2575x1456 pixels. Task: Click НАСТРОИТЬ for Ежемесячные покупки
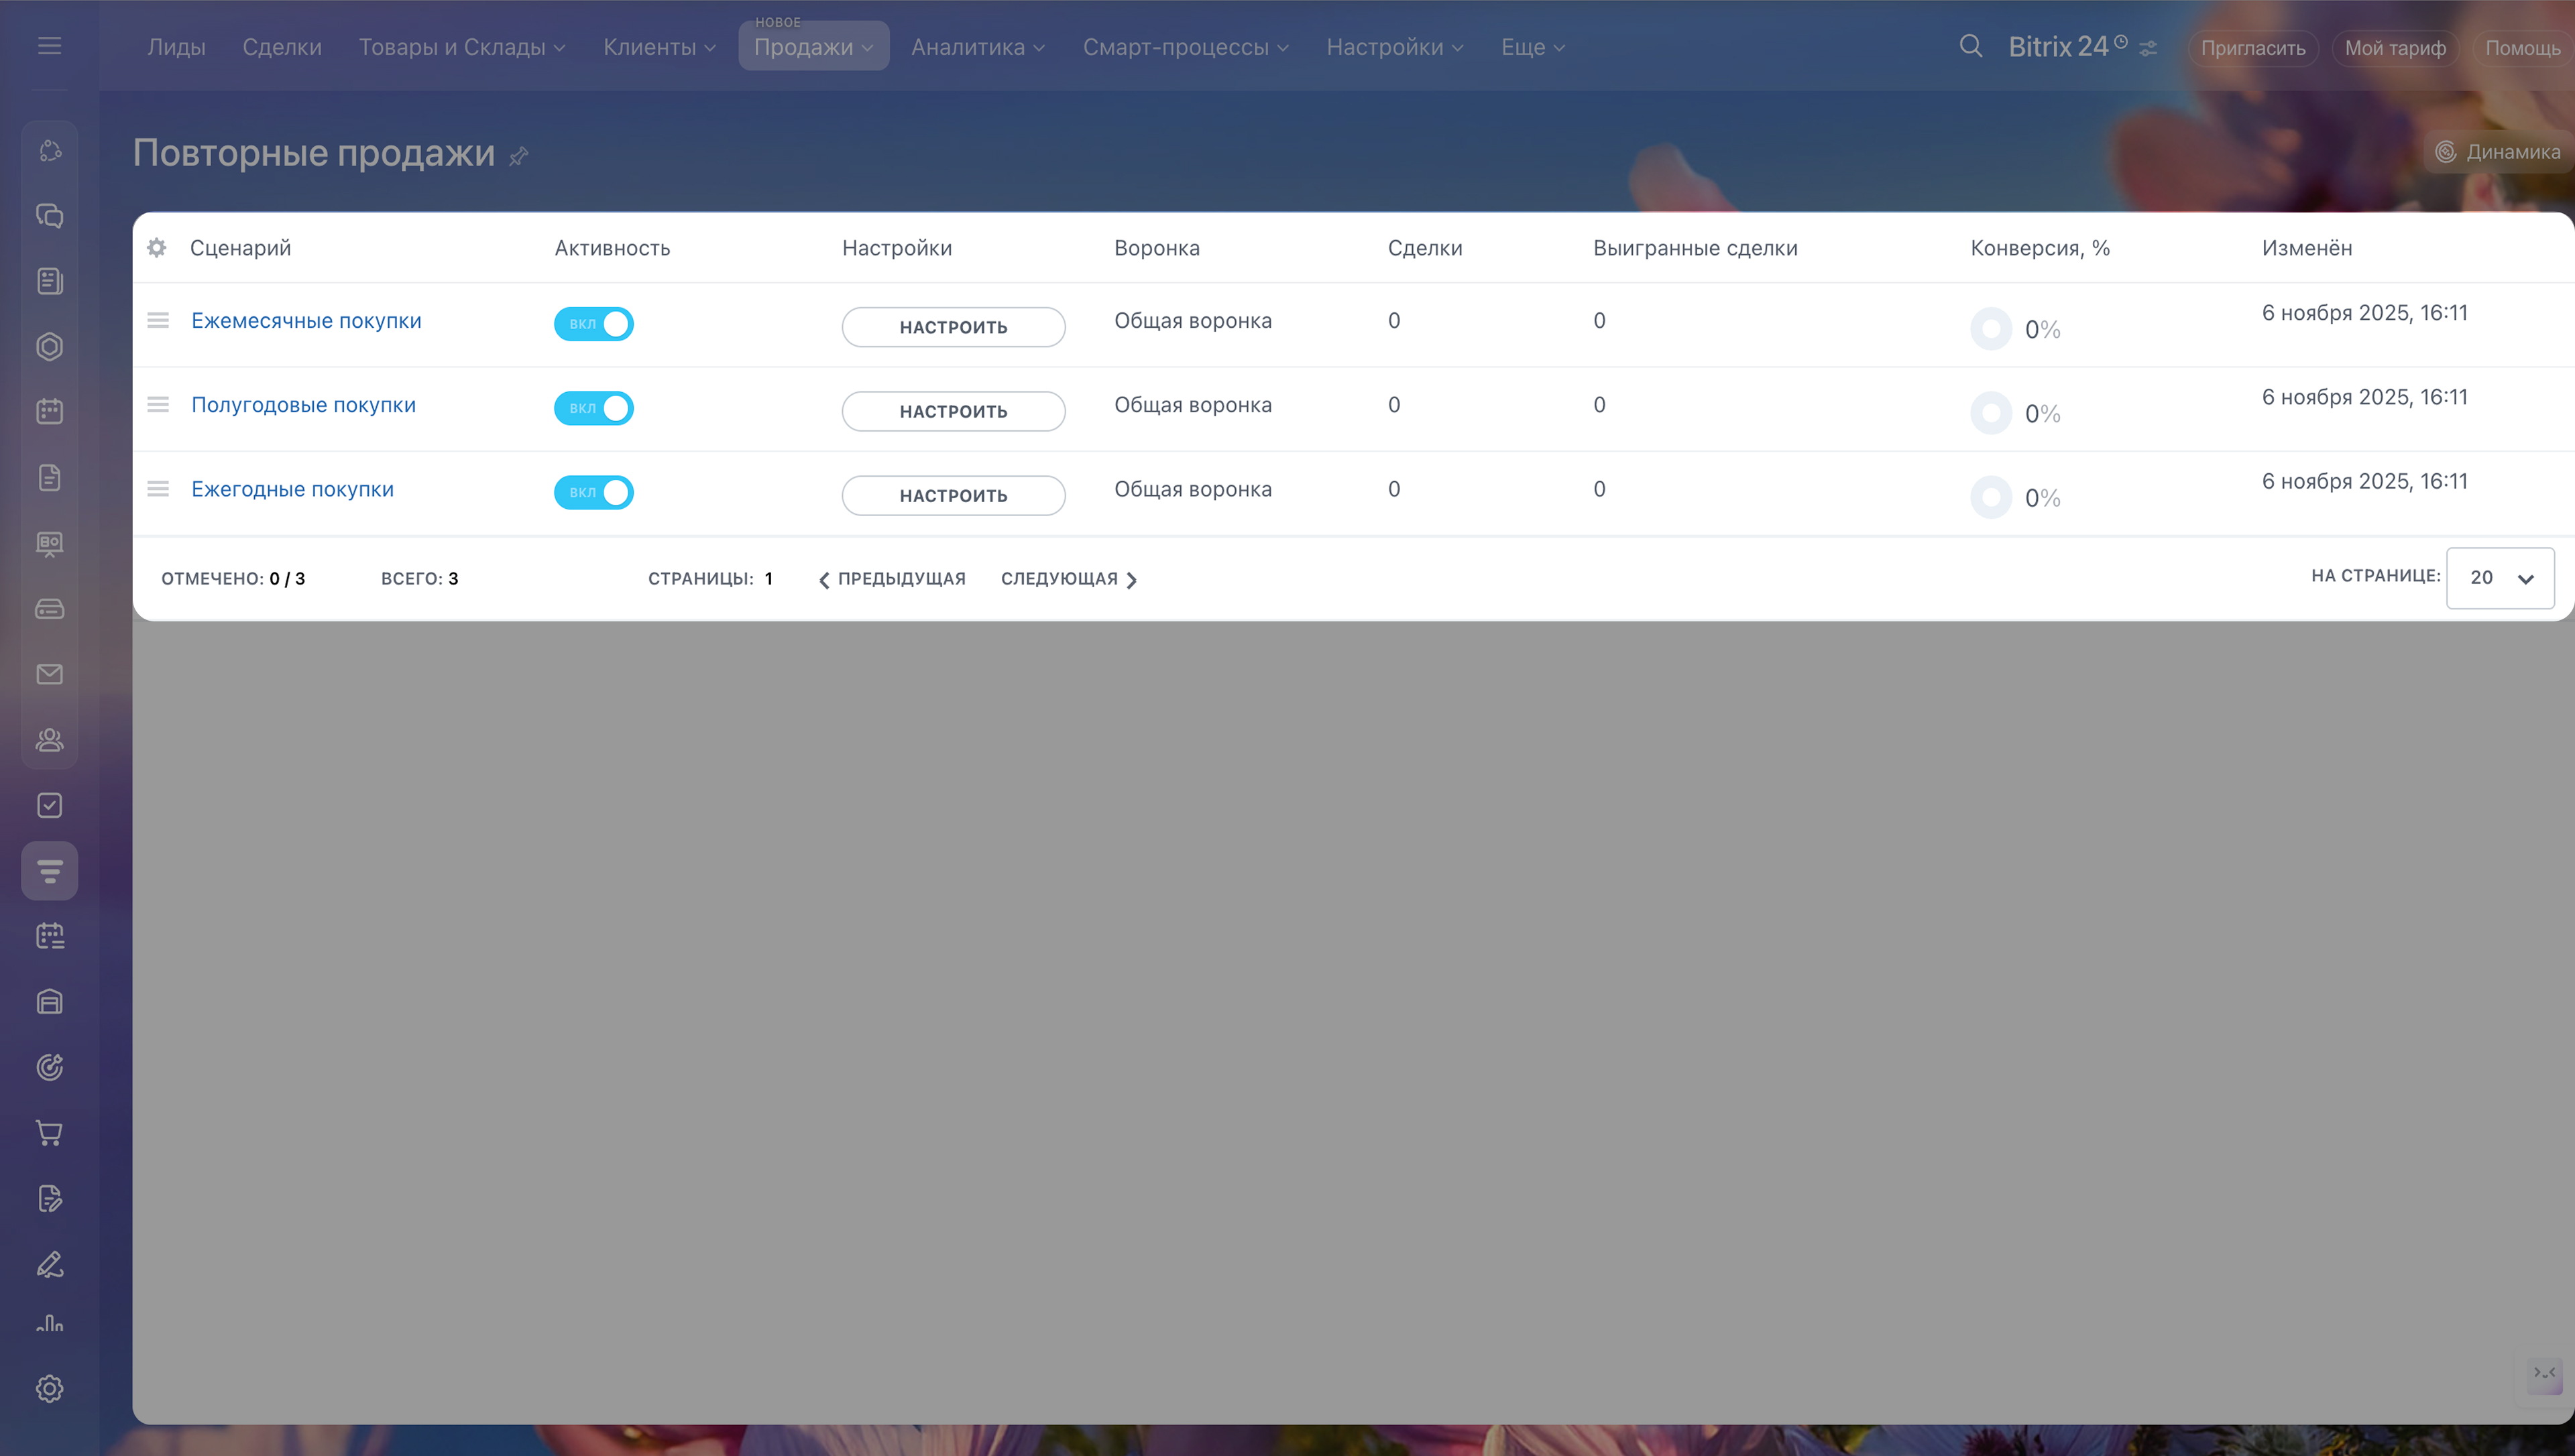point(953,327)
